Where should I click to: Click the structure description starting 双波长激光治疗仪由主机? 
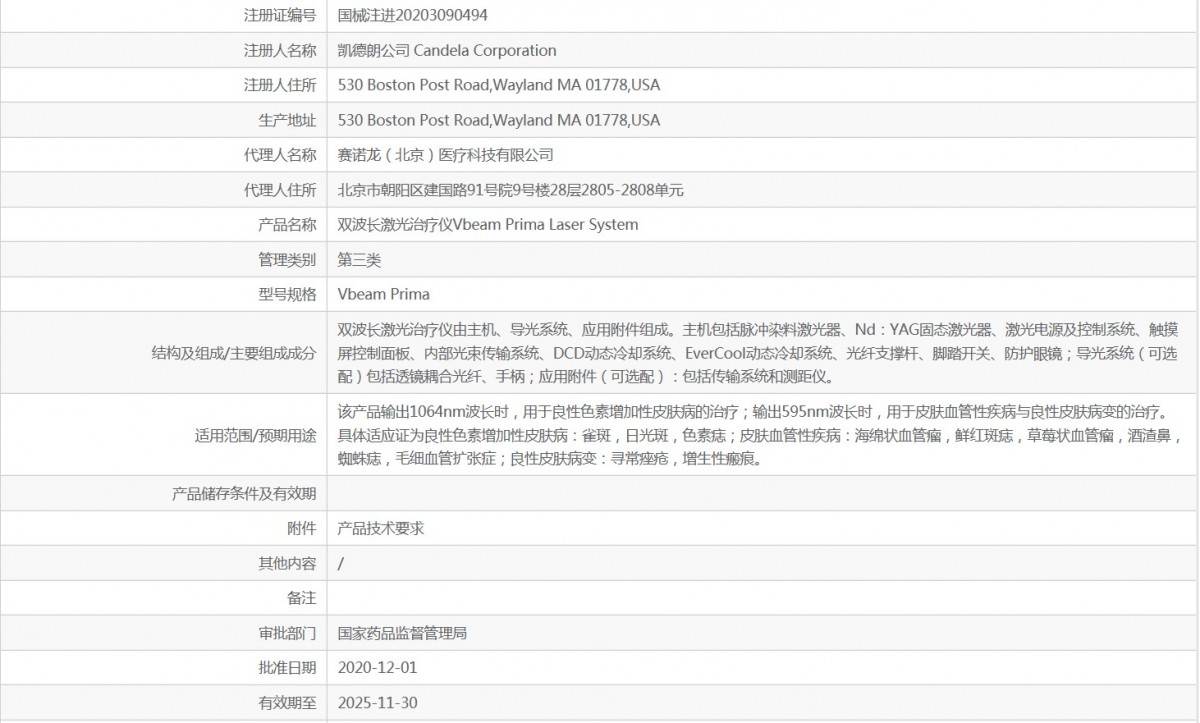[757, 353]
